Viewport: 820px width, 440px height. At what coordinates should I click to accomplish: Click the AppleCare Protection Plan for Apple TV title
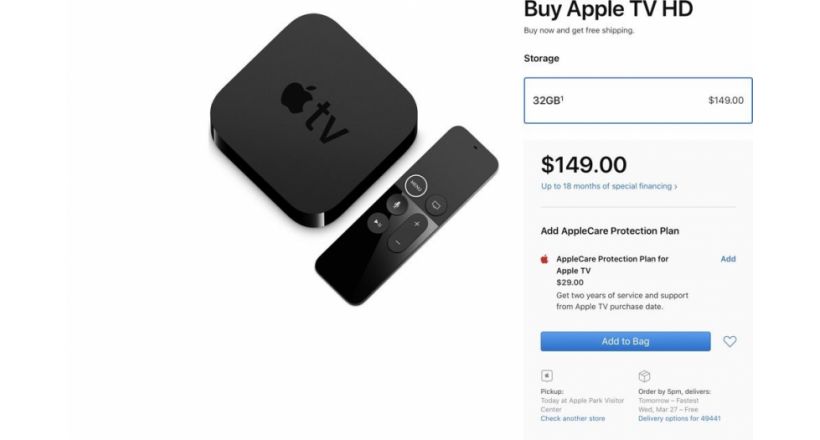click(x=612, y=265)
